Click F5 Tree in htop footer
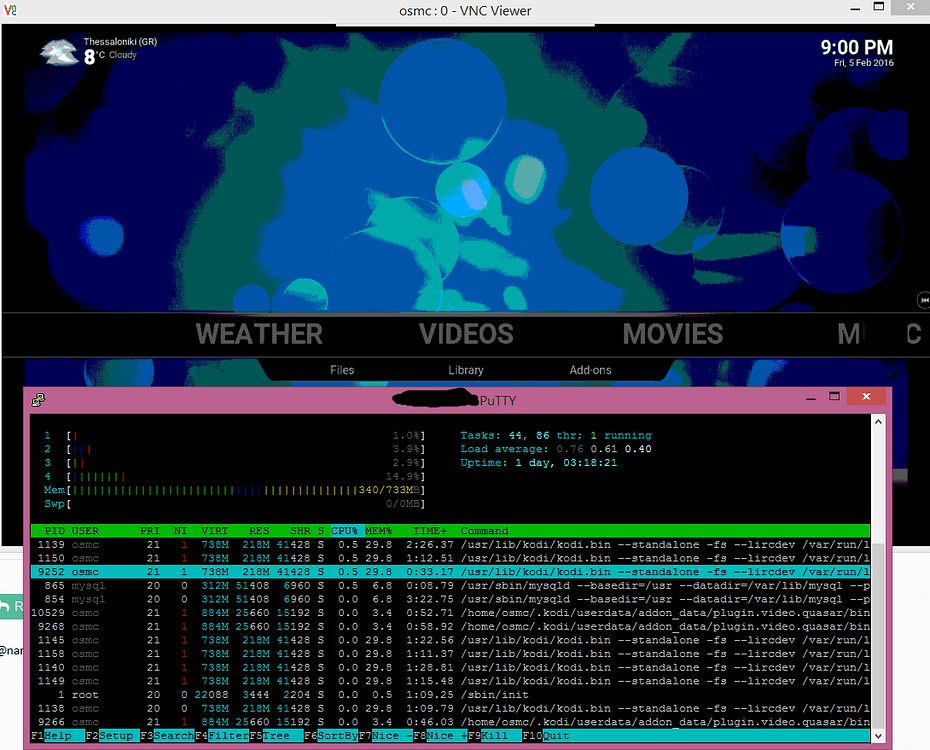This screenshot has width=930, height=750. 276,736
